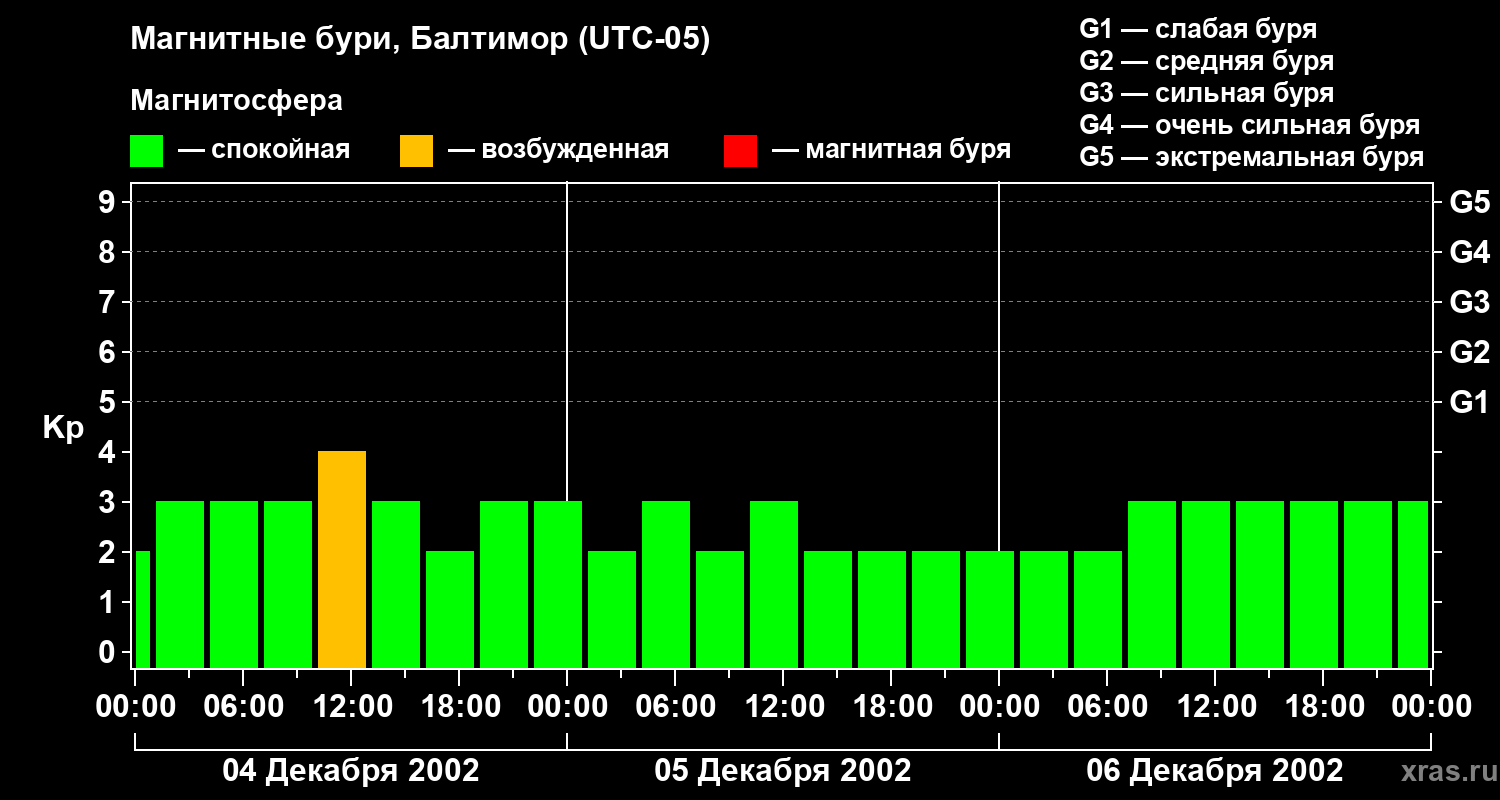The image size is (1500, 800).
Task: Click the G2 label on right axis
Action: point(1469,353)
